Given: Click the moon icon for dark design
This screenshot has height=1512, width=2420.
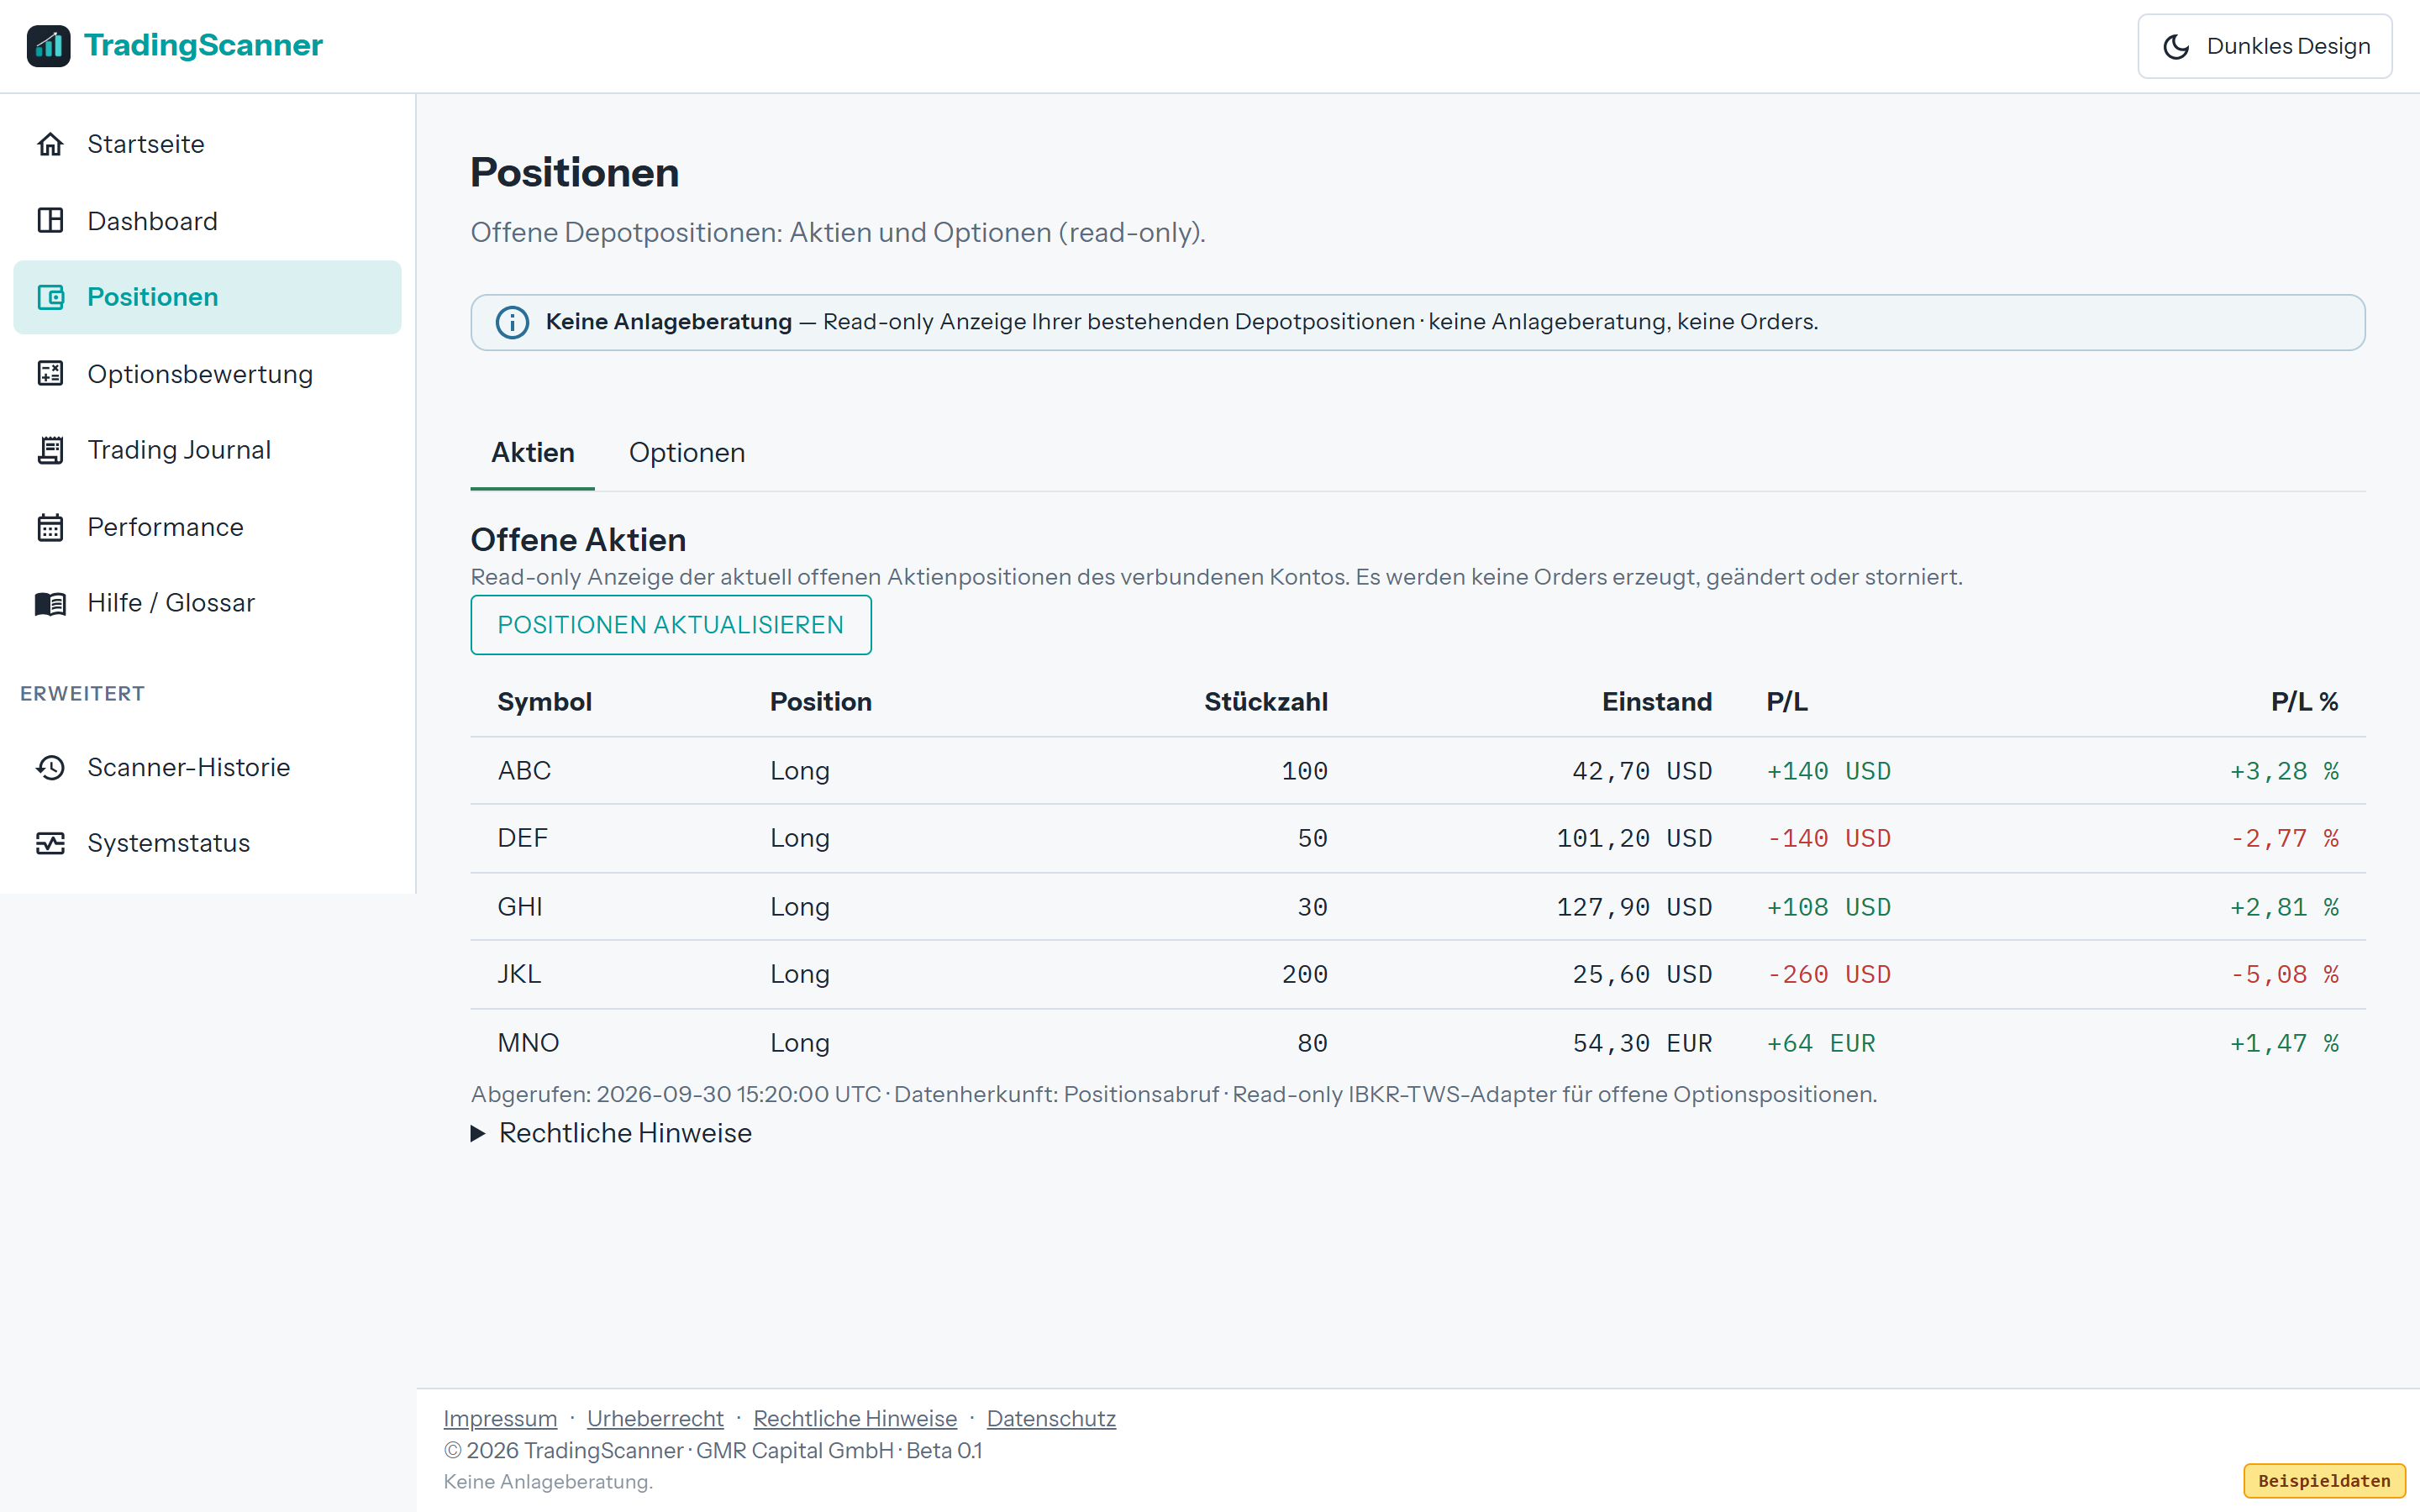Looking at the screenshot, I should [2176, 46].
